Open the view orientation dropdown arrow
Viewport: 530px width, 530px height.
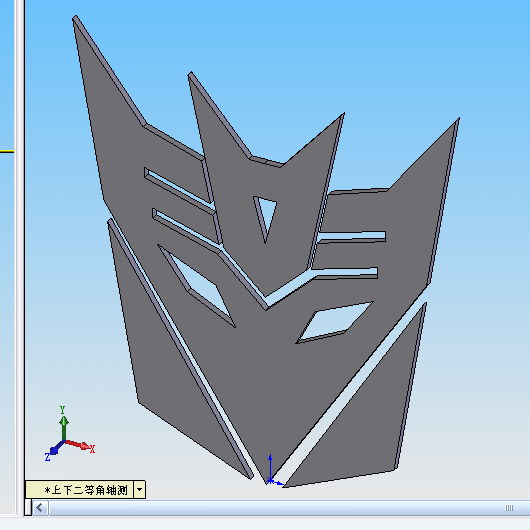(x=140, y=489)
